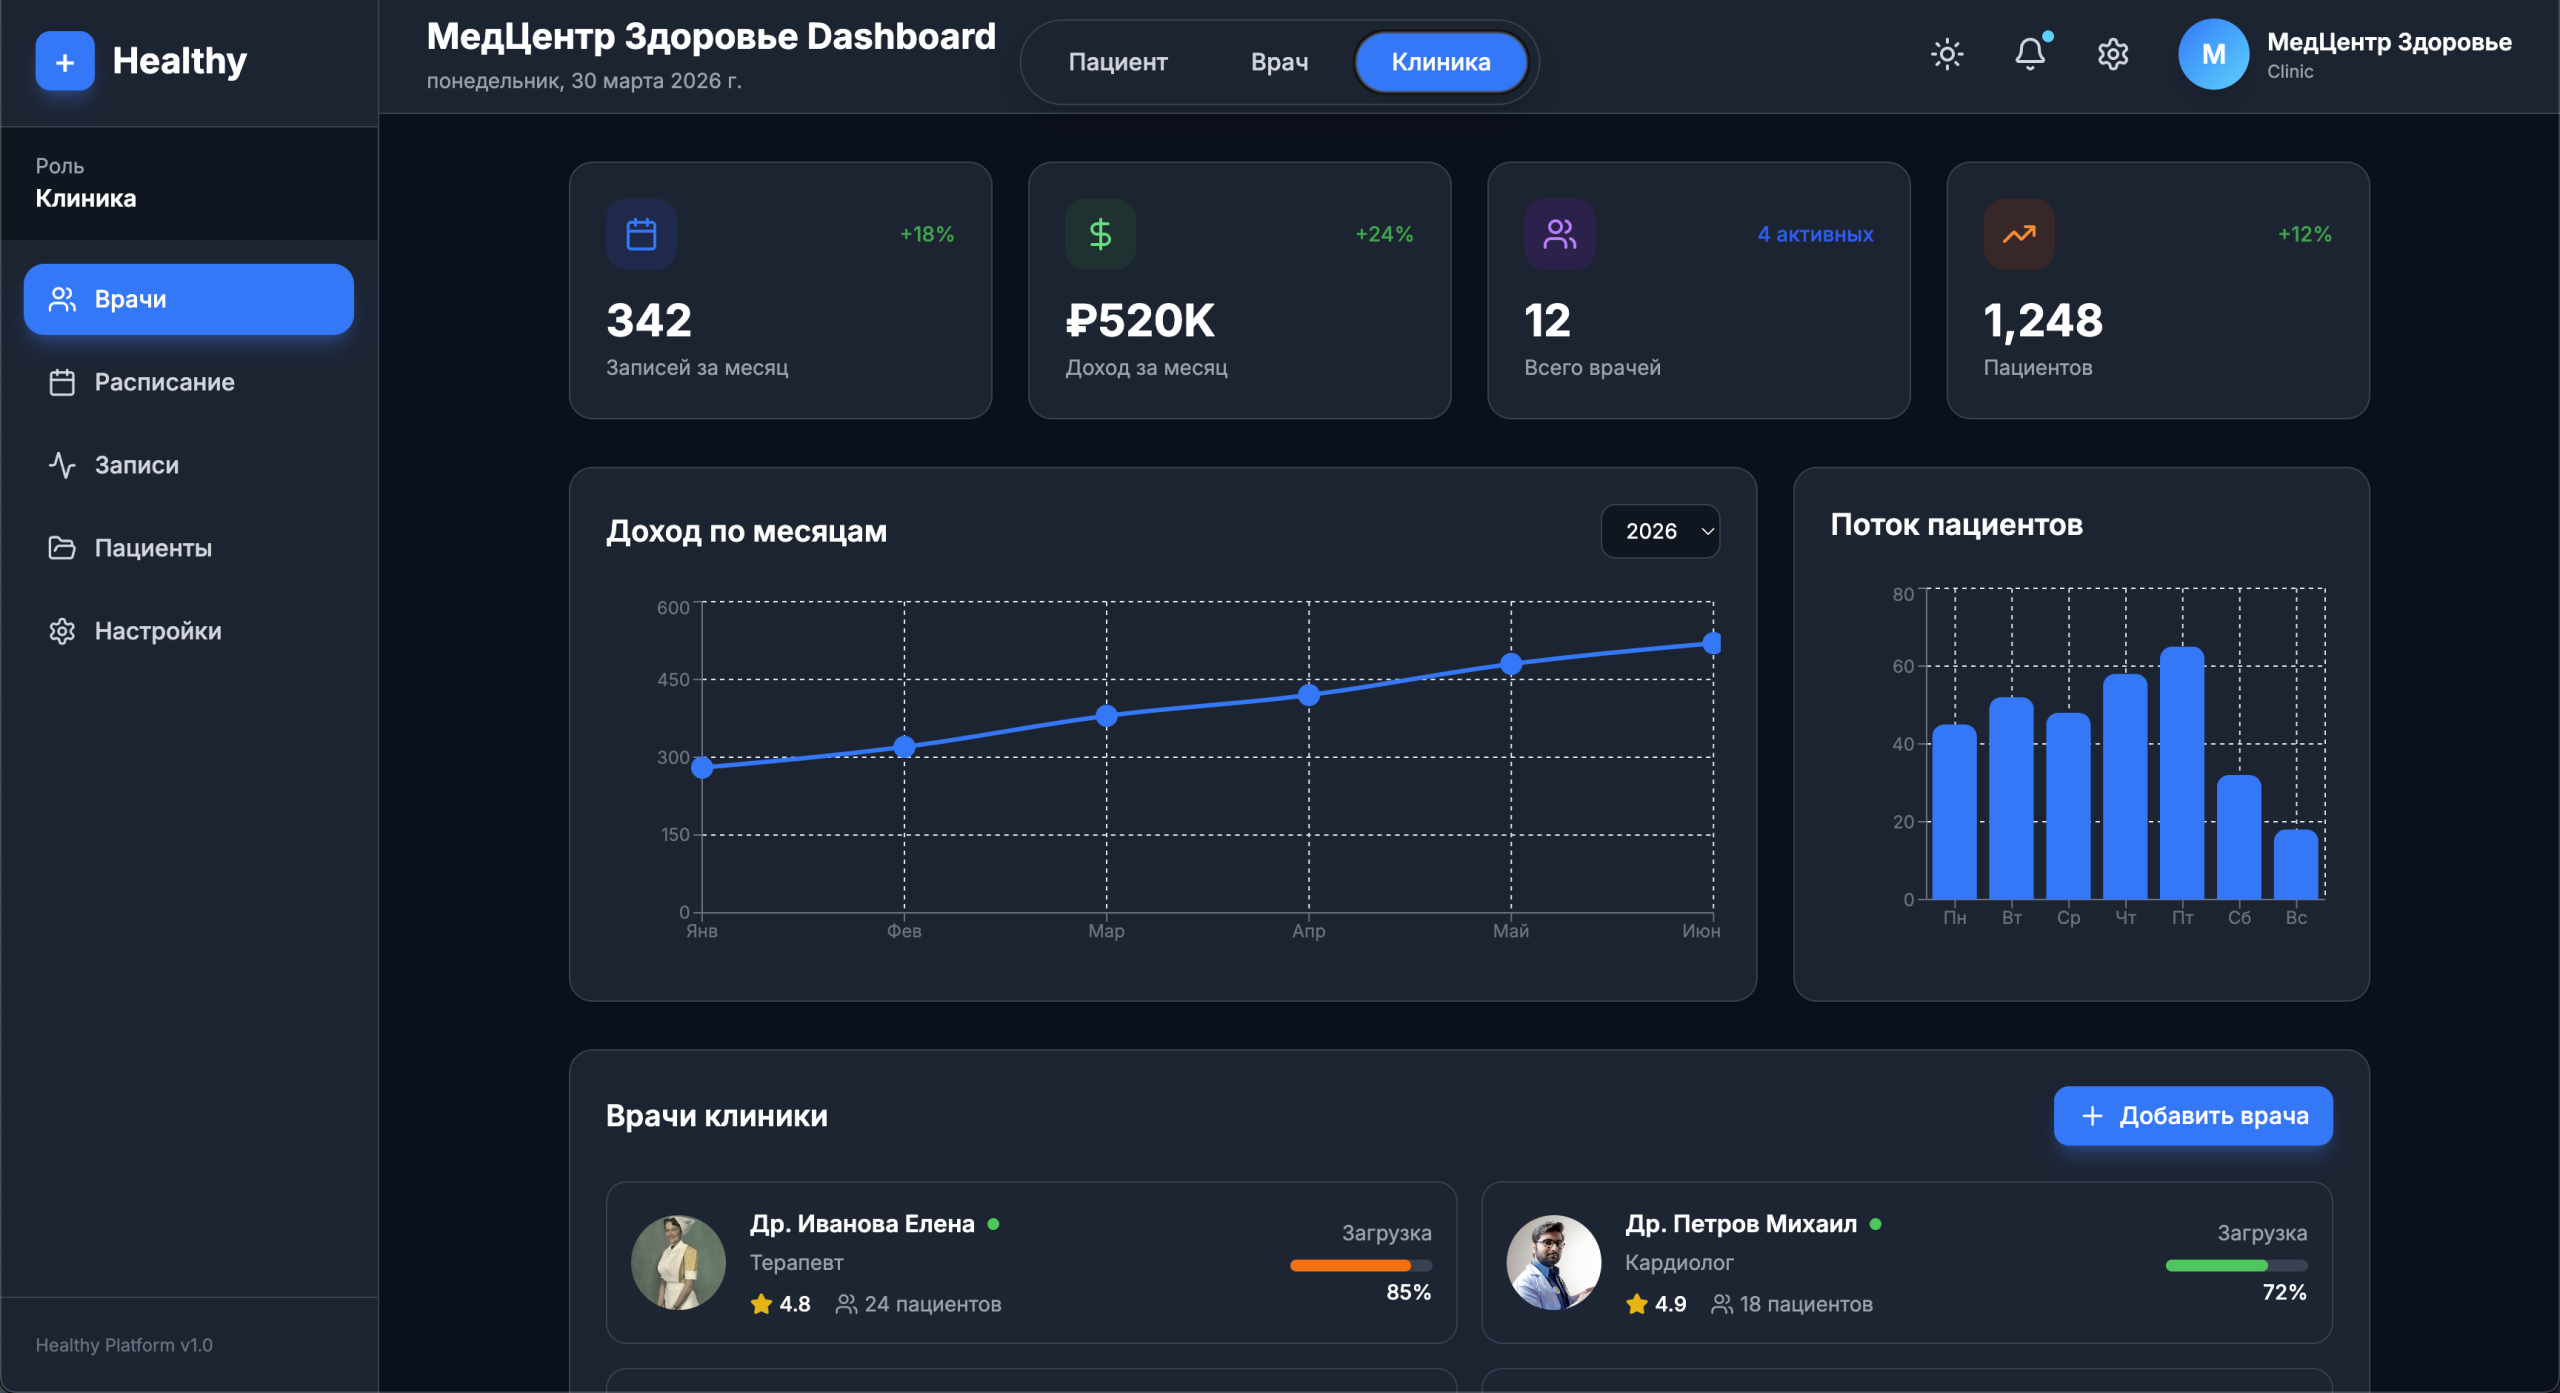Image resolution: width=2560 pixels, height=1393 pixels.
Task: Open Настройки in sidebar
Action: (x=158, y=631)
